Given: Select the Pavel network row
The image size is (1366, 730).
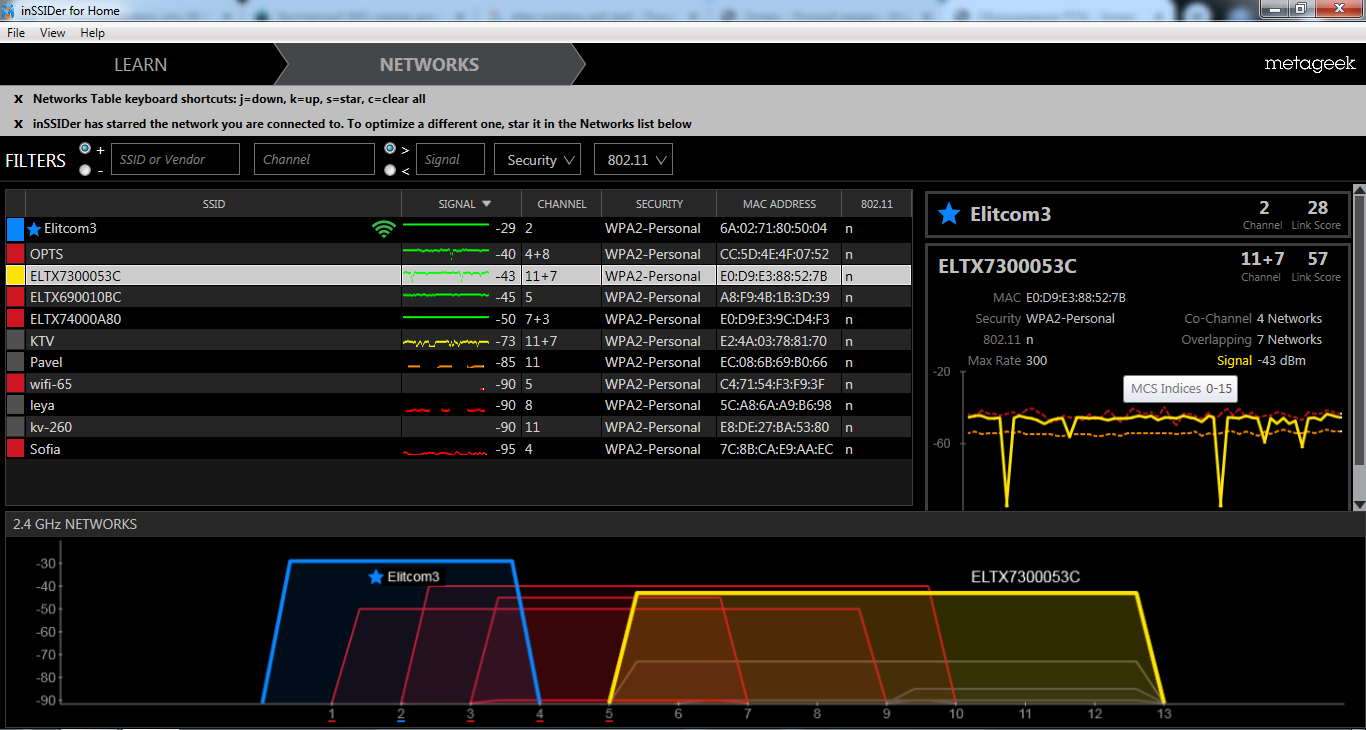Looking at the screenshot, I should (x=459, y=362).
